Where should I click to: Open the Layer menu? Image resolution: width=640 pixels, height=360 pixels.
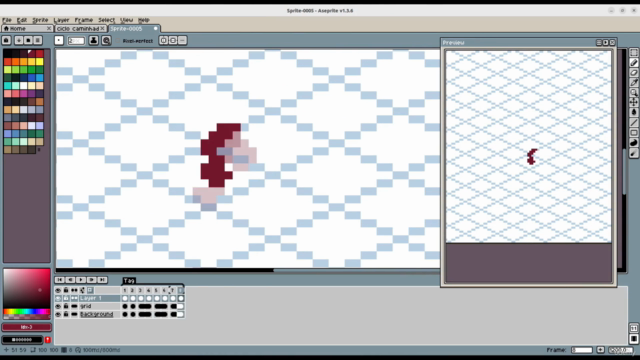pos(61,20)
